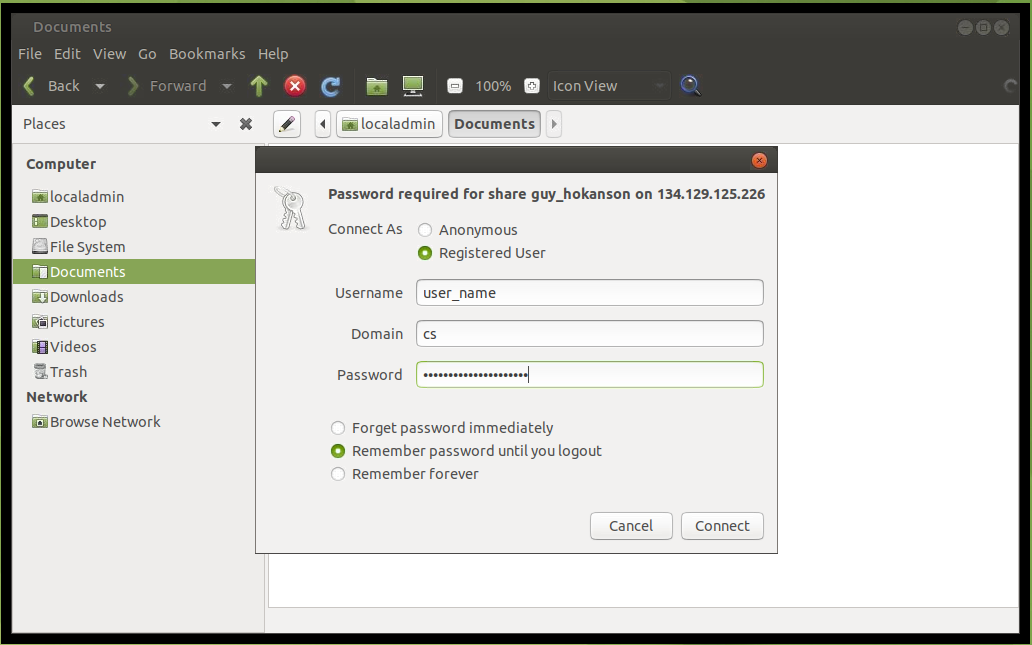Click the Cancel button
Screen dimensions: 1032x645
(x=631, y=526)
